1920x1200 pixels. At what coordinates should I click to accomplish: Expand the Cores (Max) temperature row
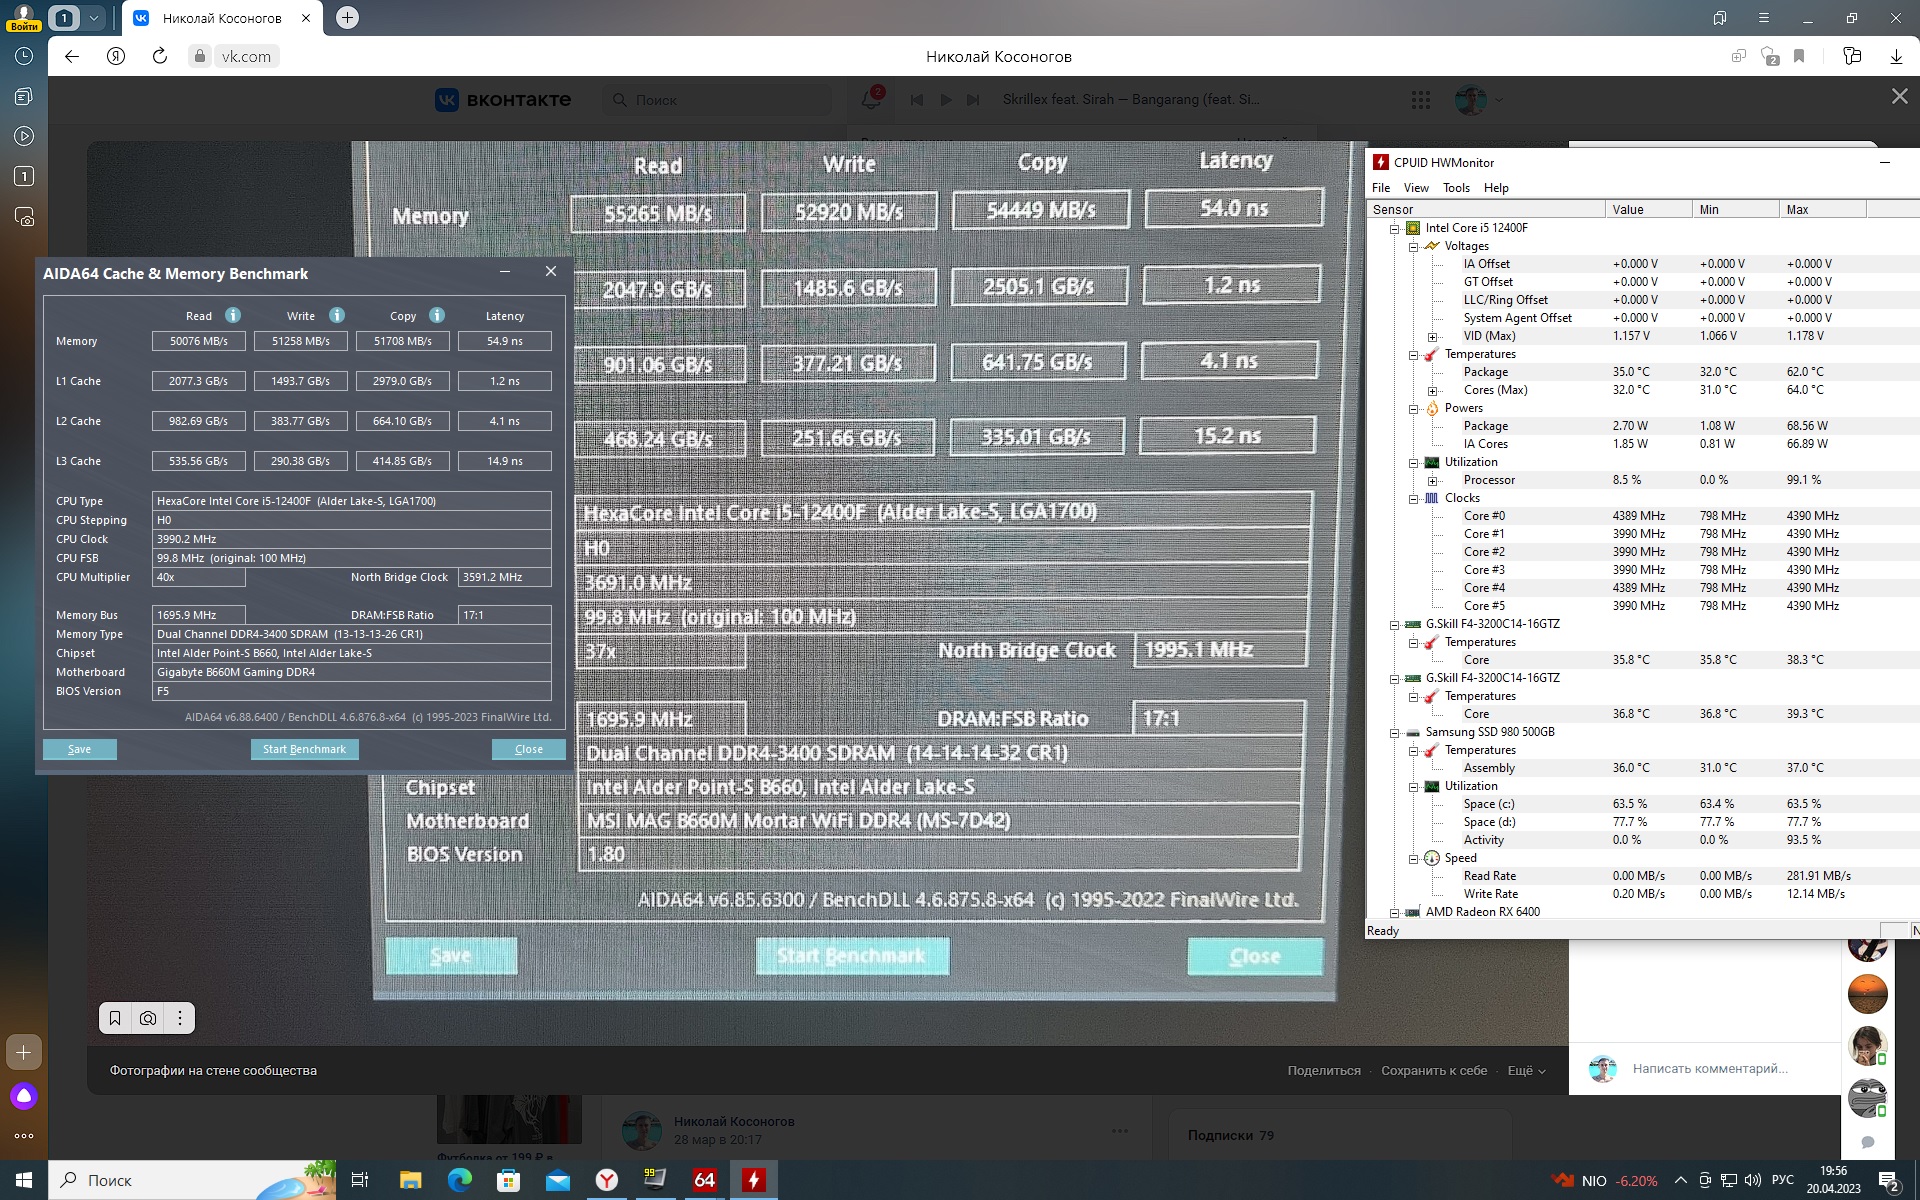(x=1432, y=391)
